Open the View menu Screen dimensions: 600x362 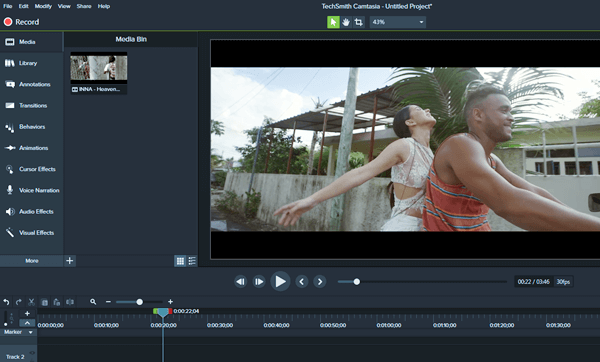click(64, 6)
